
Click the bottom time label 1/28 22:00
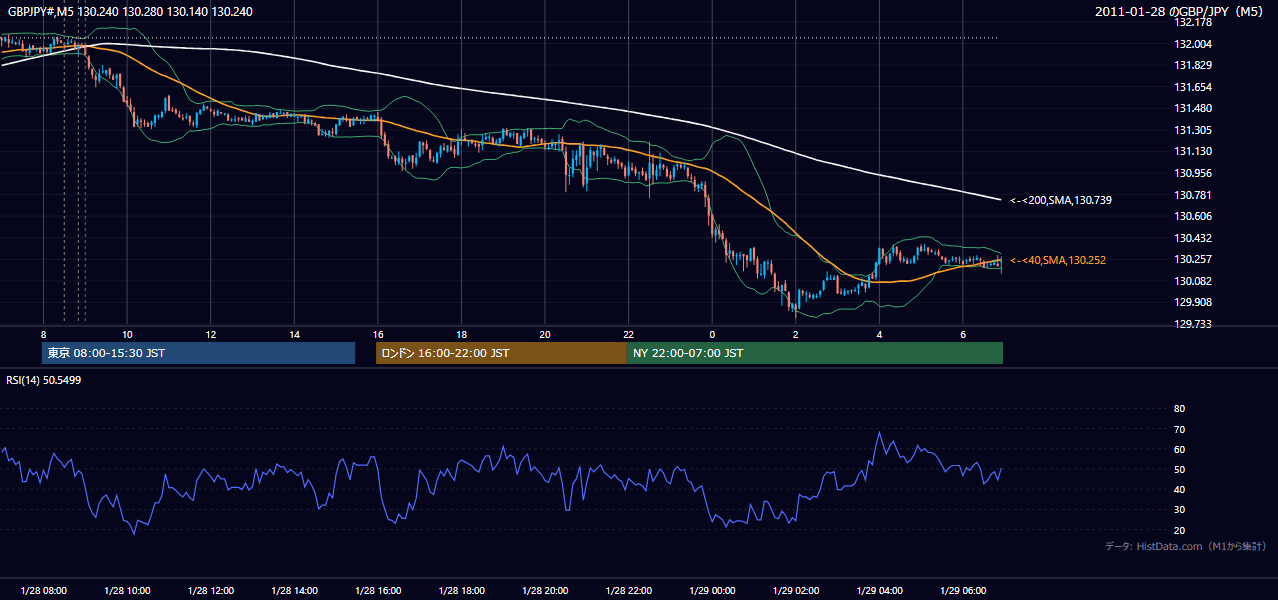click(x=628, y=591)
